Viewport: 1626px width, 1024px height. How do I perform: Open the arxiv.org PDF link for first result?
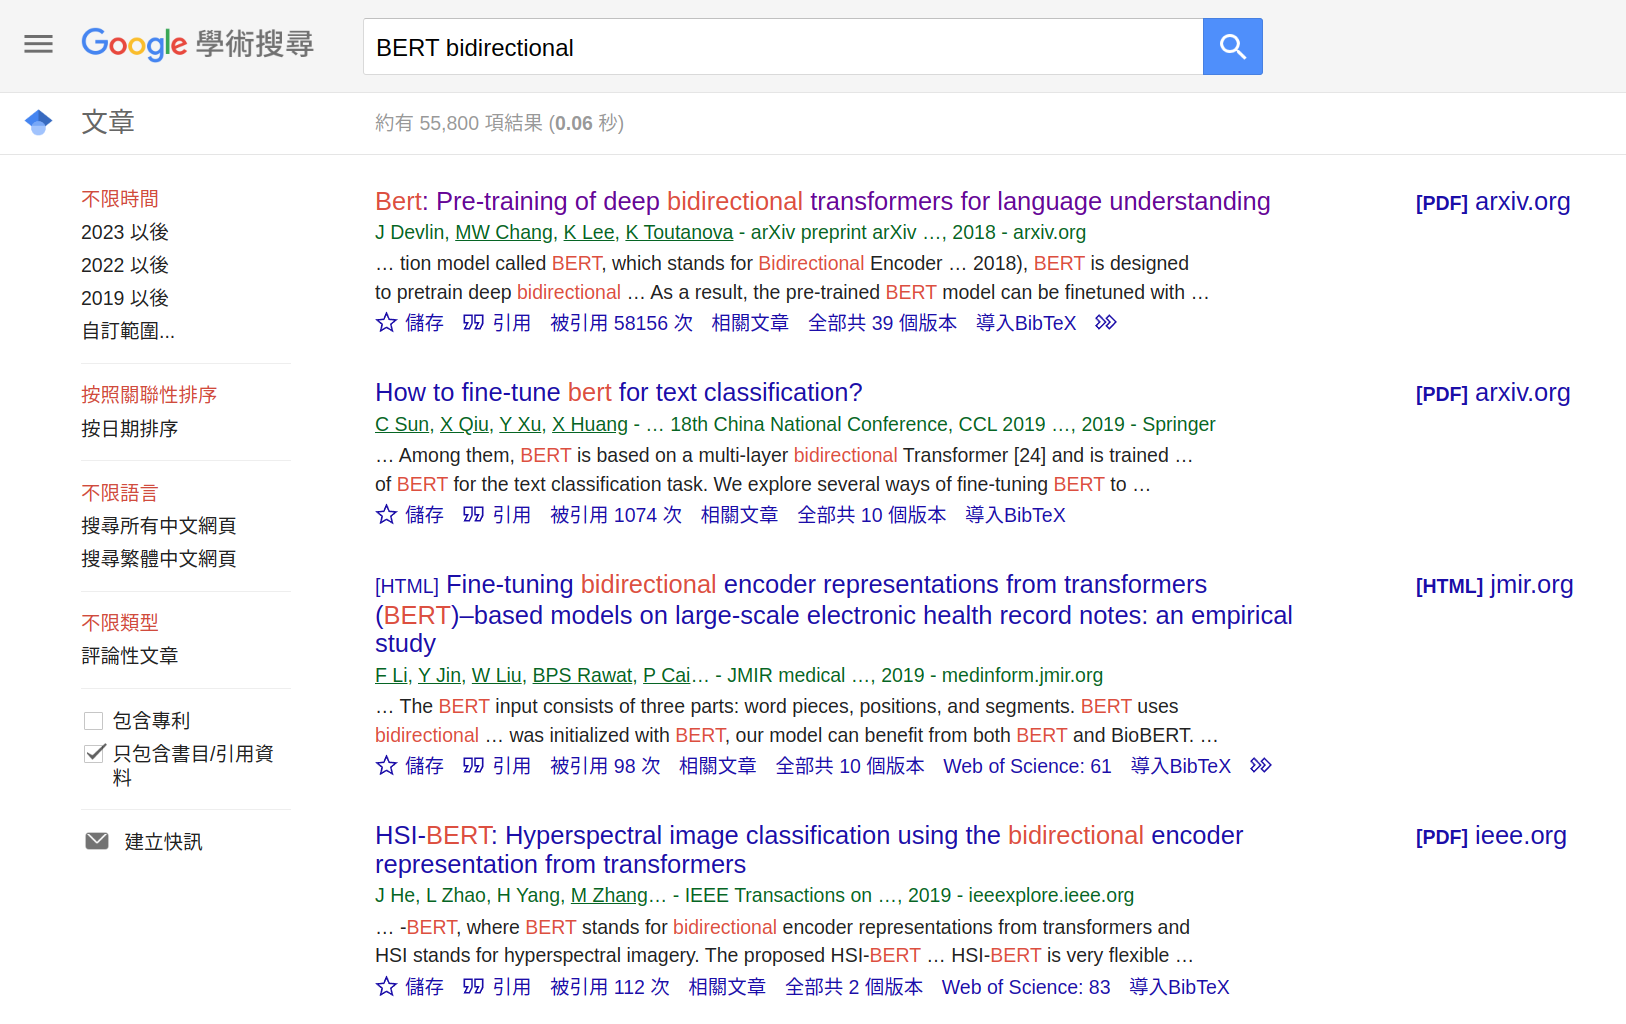point(1492,202)
